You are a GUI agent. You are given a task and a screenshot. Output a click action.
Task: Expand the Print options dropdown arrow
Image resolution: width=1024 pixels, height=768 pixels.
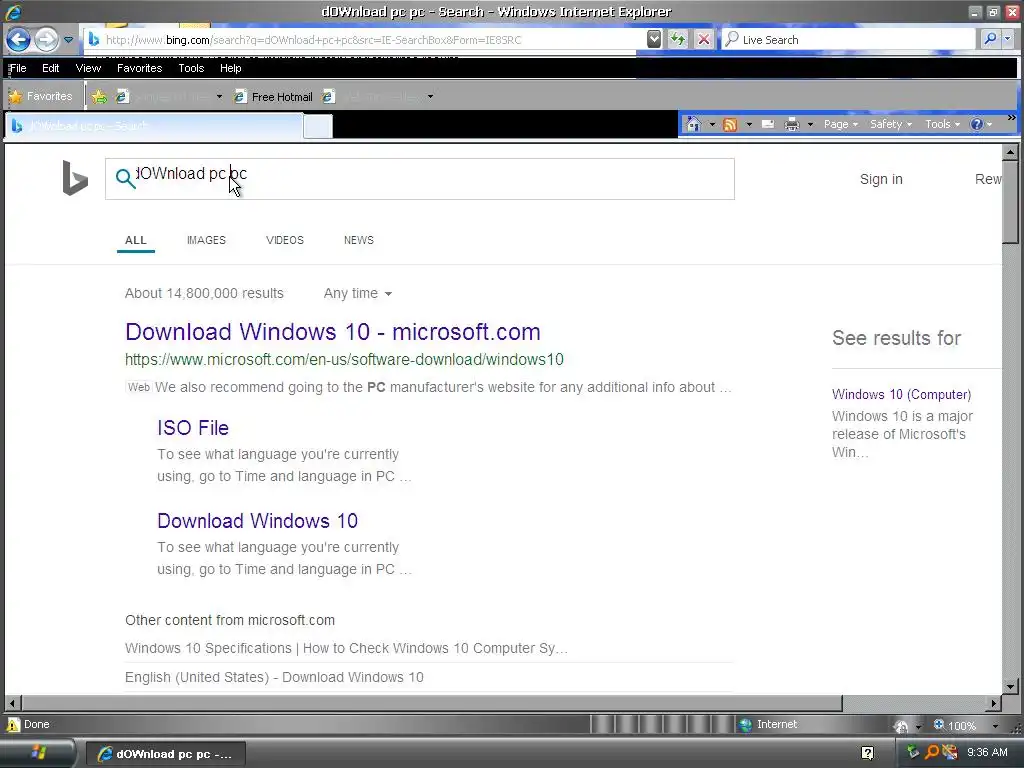810,124
